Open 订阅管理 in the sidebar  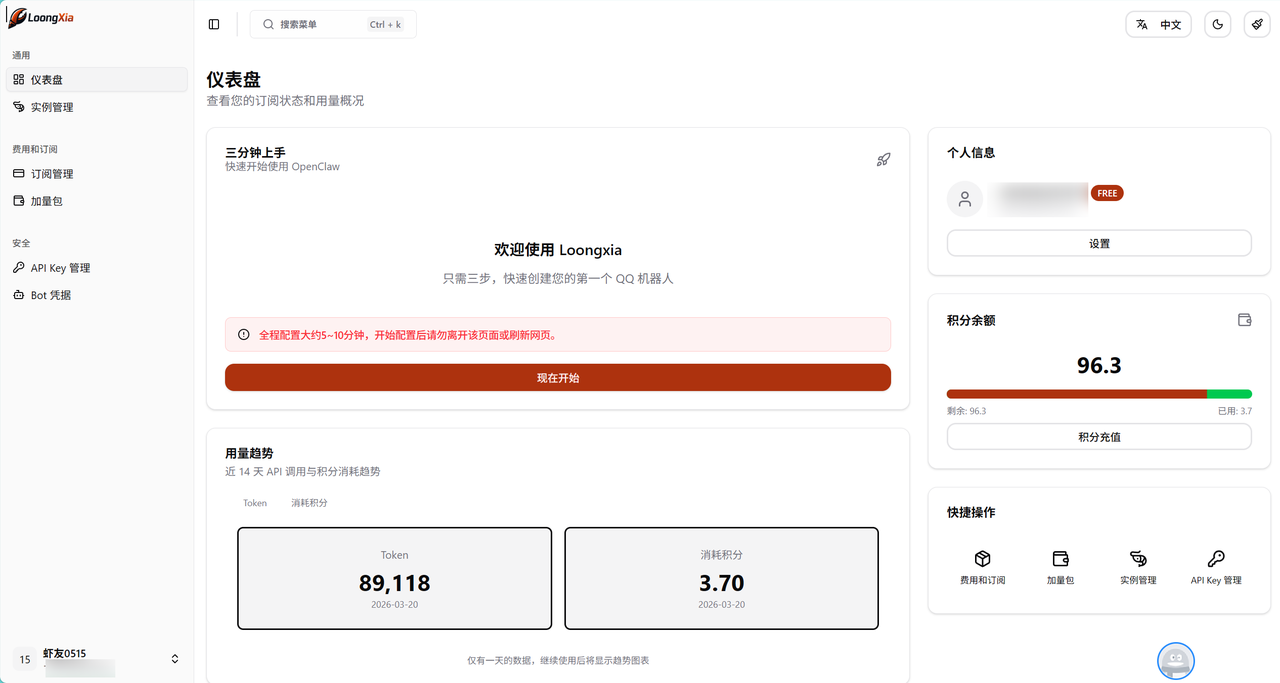pyautogui.click(x=97, y=174)
